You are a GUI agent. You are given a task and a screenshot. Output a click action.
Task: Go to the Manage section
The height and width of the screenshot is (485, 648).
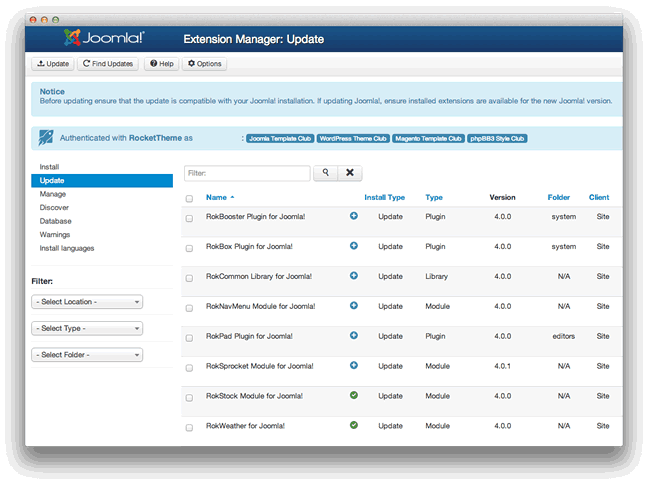[x=52, y=194]
